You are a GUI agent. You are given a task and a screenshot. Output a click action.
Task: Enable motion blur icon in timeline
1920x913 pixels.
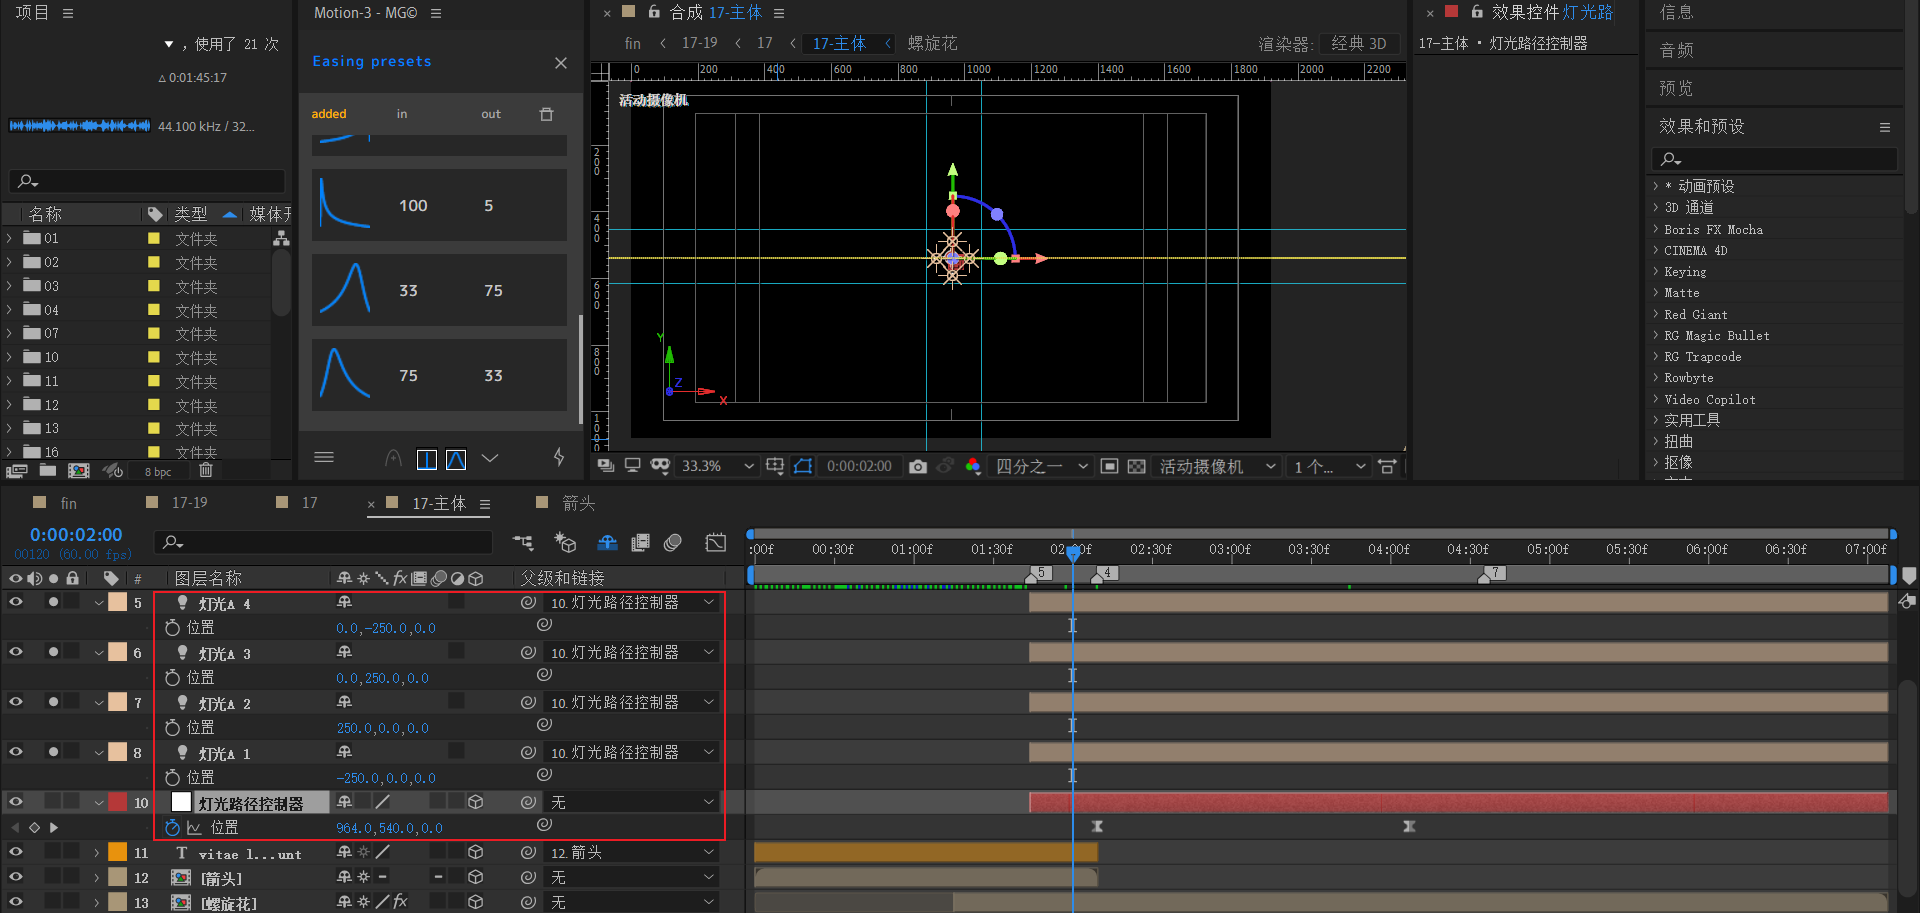[673, 542]
